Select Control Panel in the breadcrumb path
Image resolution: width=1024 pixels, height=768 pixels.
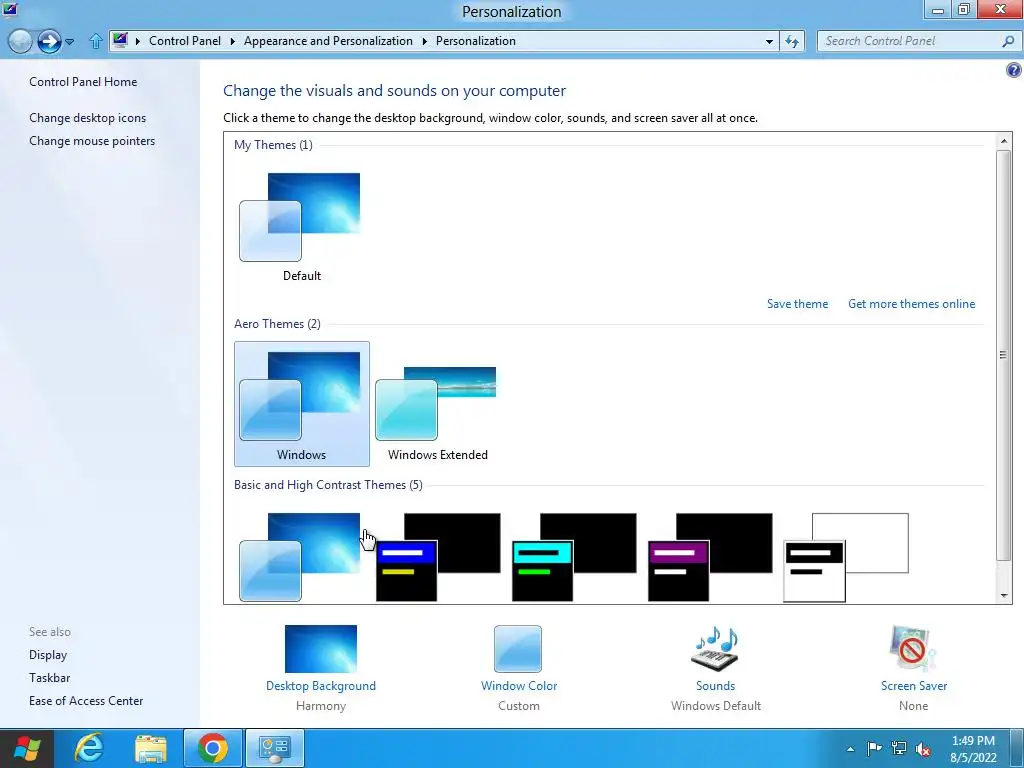[x=185, y=40]
